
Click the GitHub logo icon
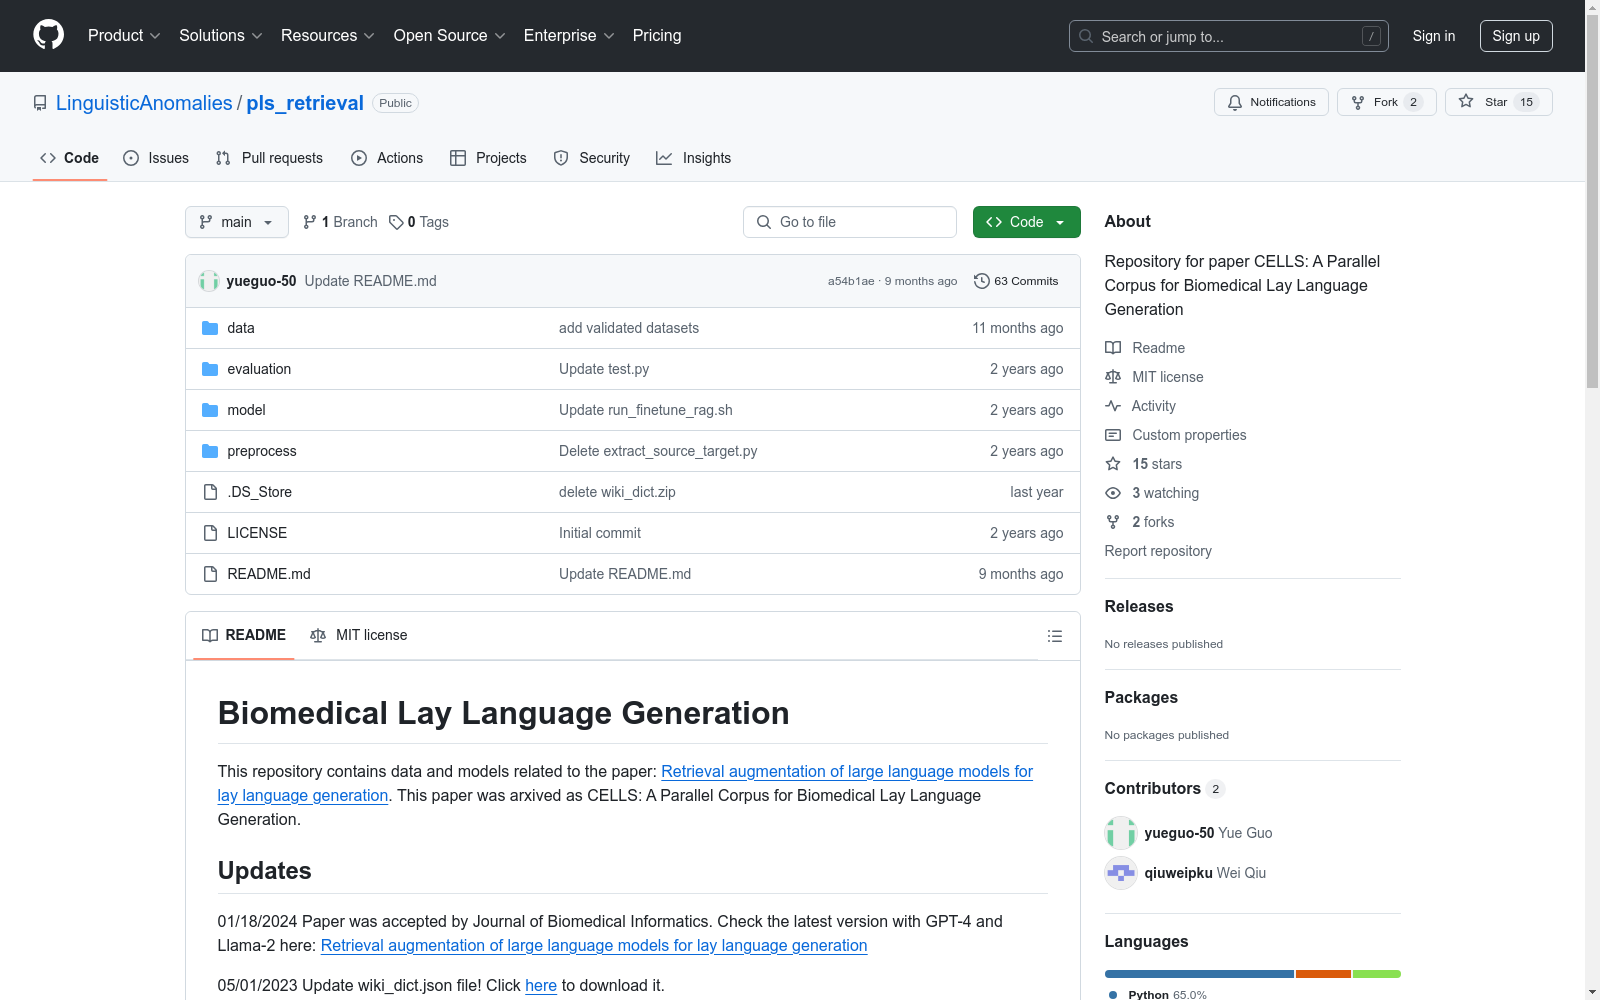coord(48,35)
